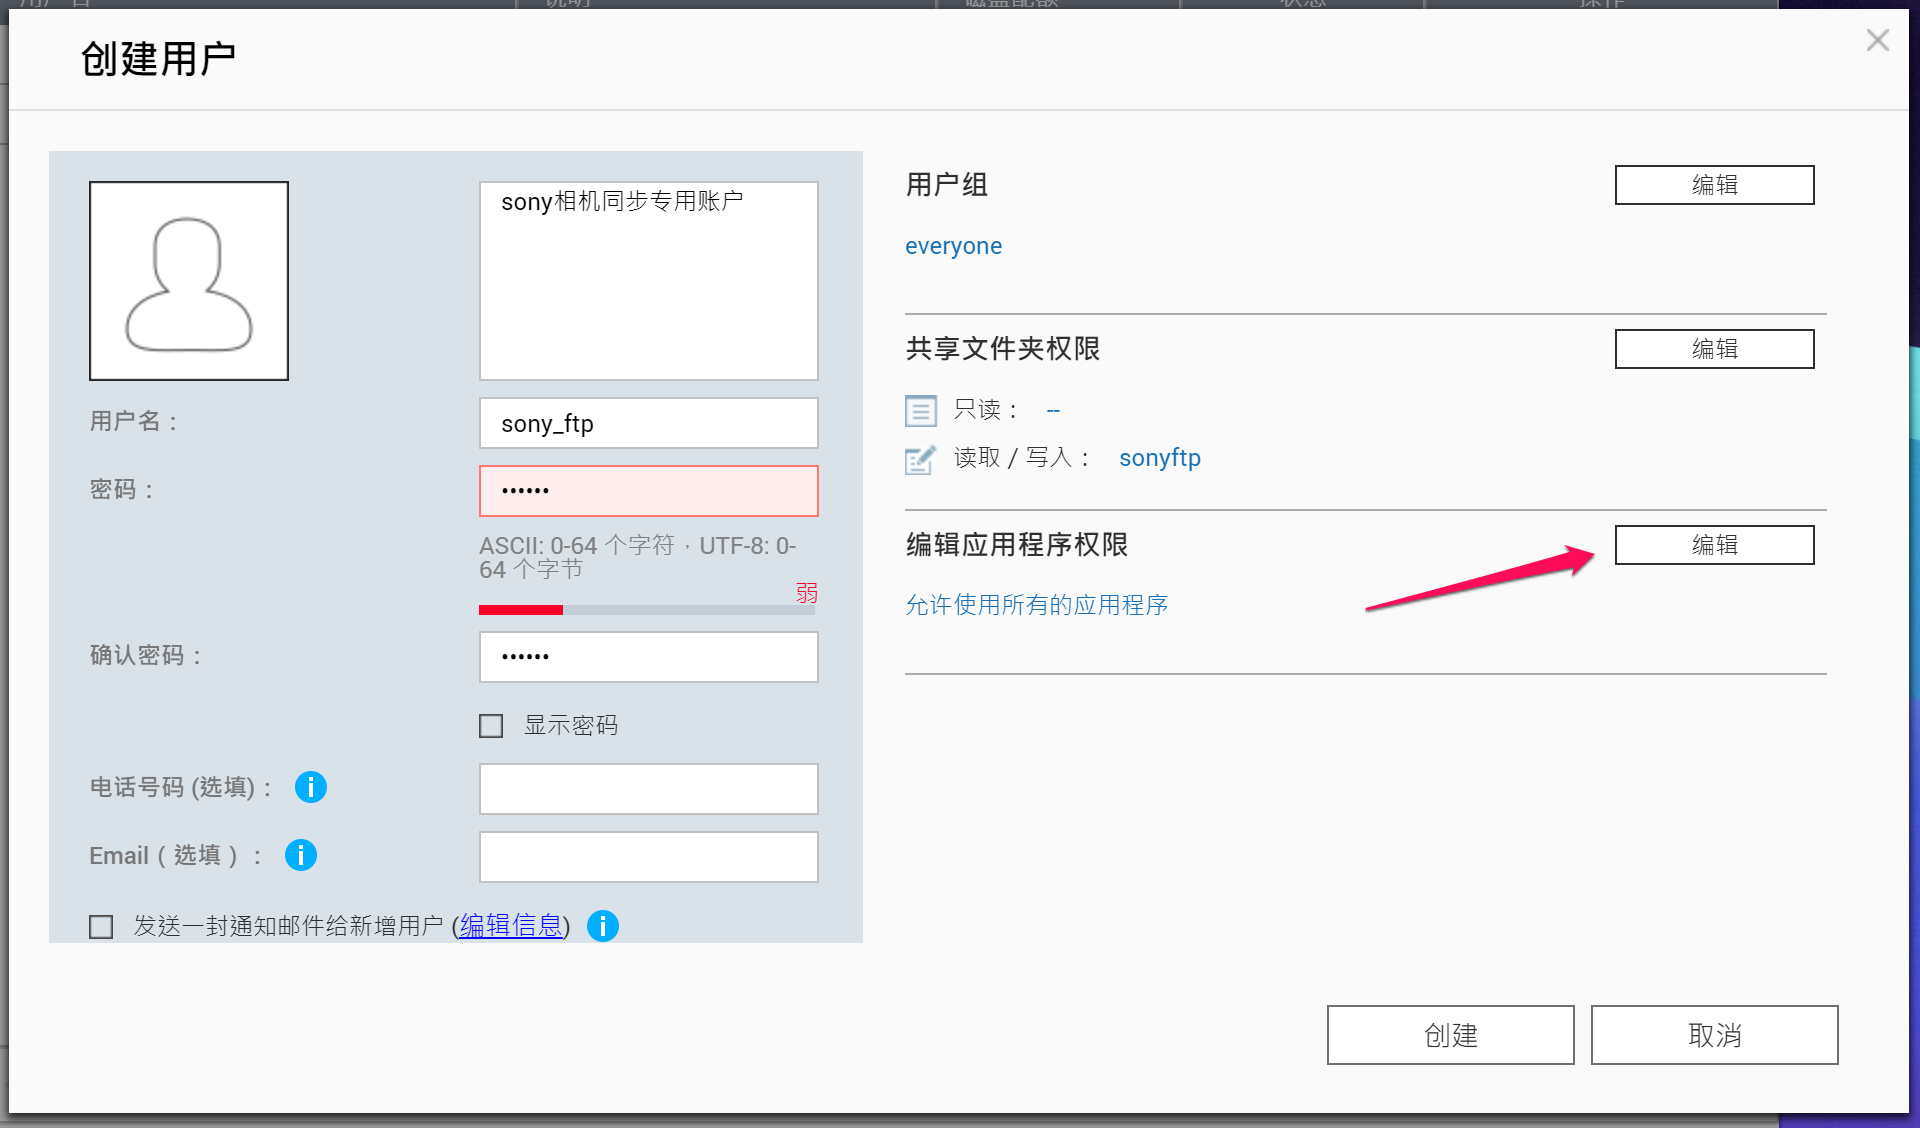The image size is (1920, 1128).
Task: Click the password strength indicator bar
Action: 647,610
